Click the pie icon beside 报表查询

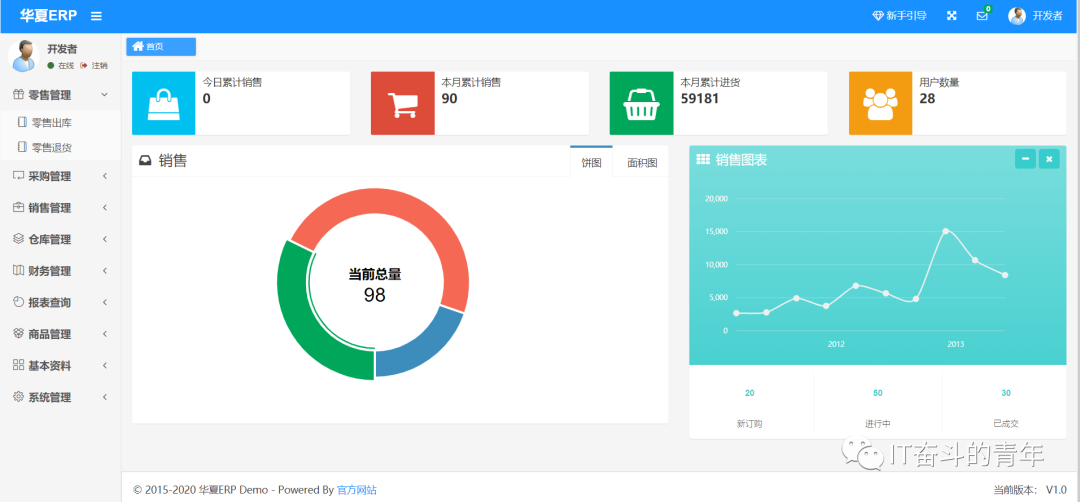[x=19, y=302]
